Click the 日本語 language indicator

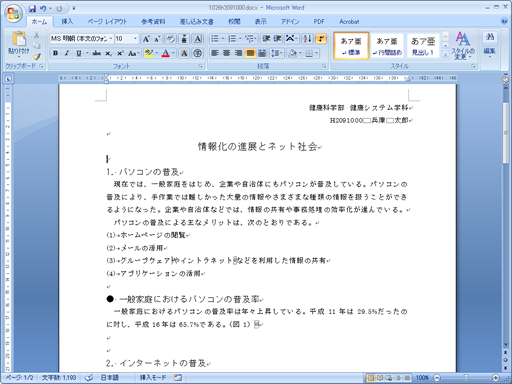point(110,378)
